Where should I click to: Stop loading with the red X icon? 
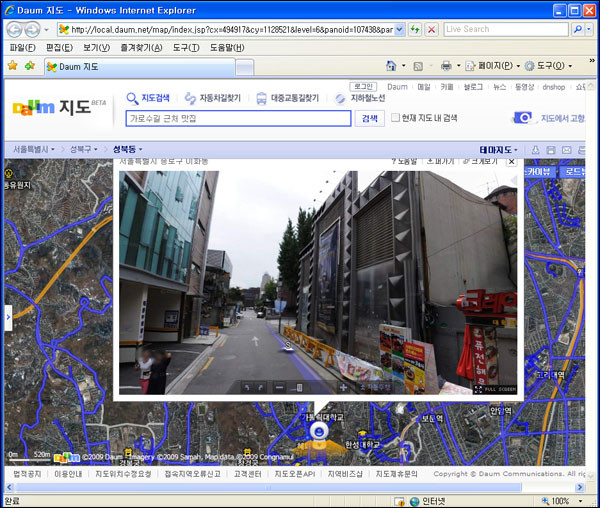pos(432,29)
